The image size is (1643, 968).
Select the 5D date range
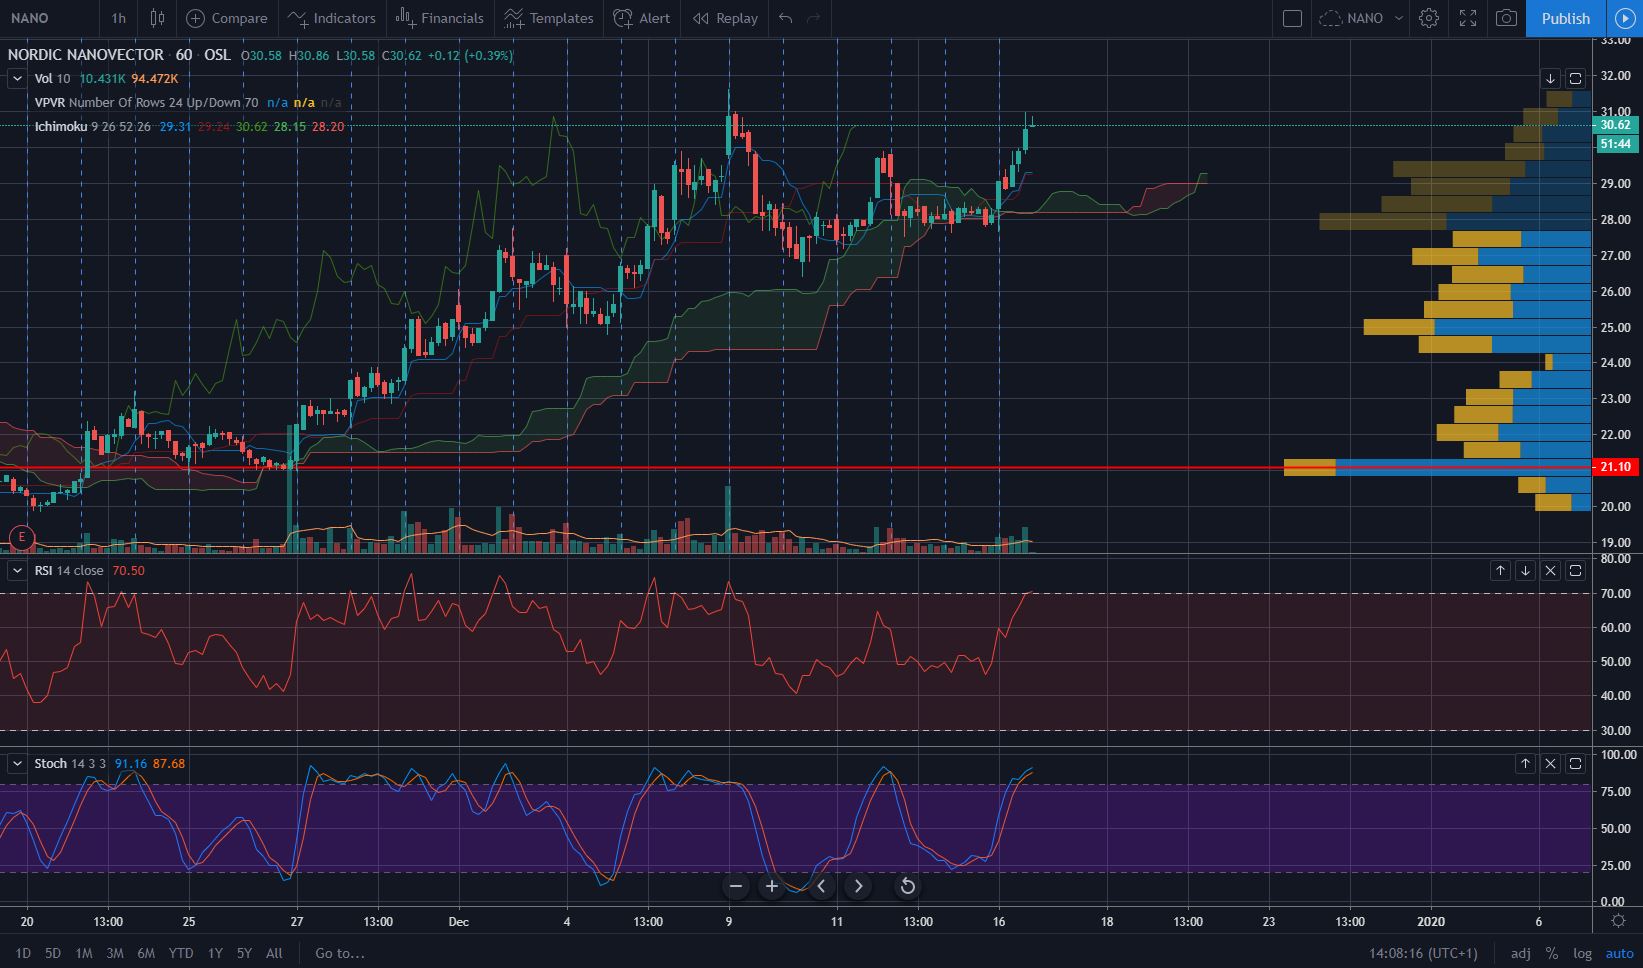pos(53,953)
